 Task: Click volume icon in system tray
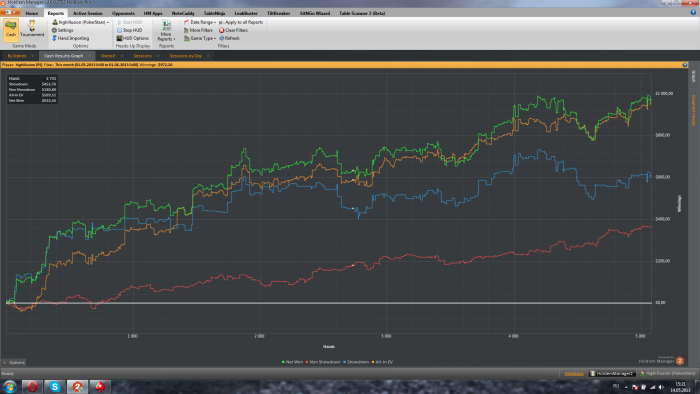[x=661, y=387]
